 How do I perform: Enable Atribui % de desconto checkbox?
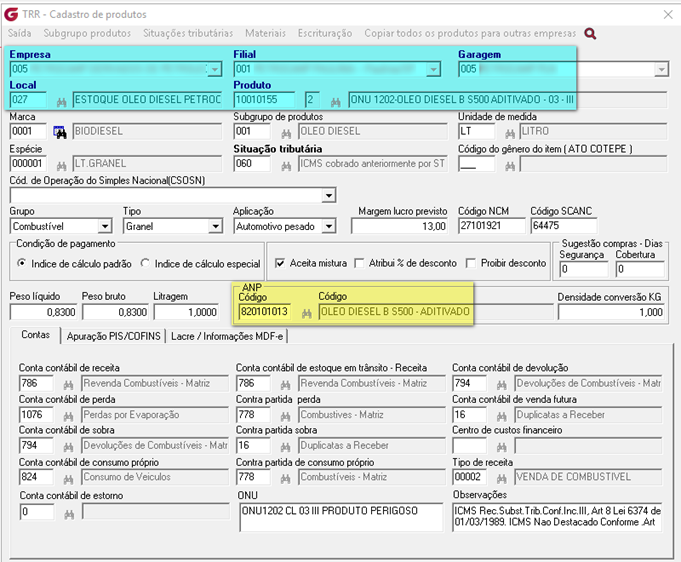[359, 263]
